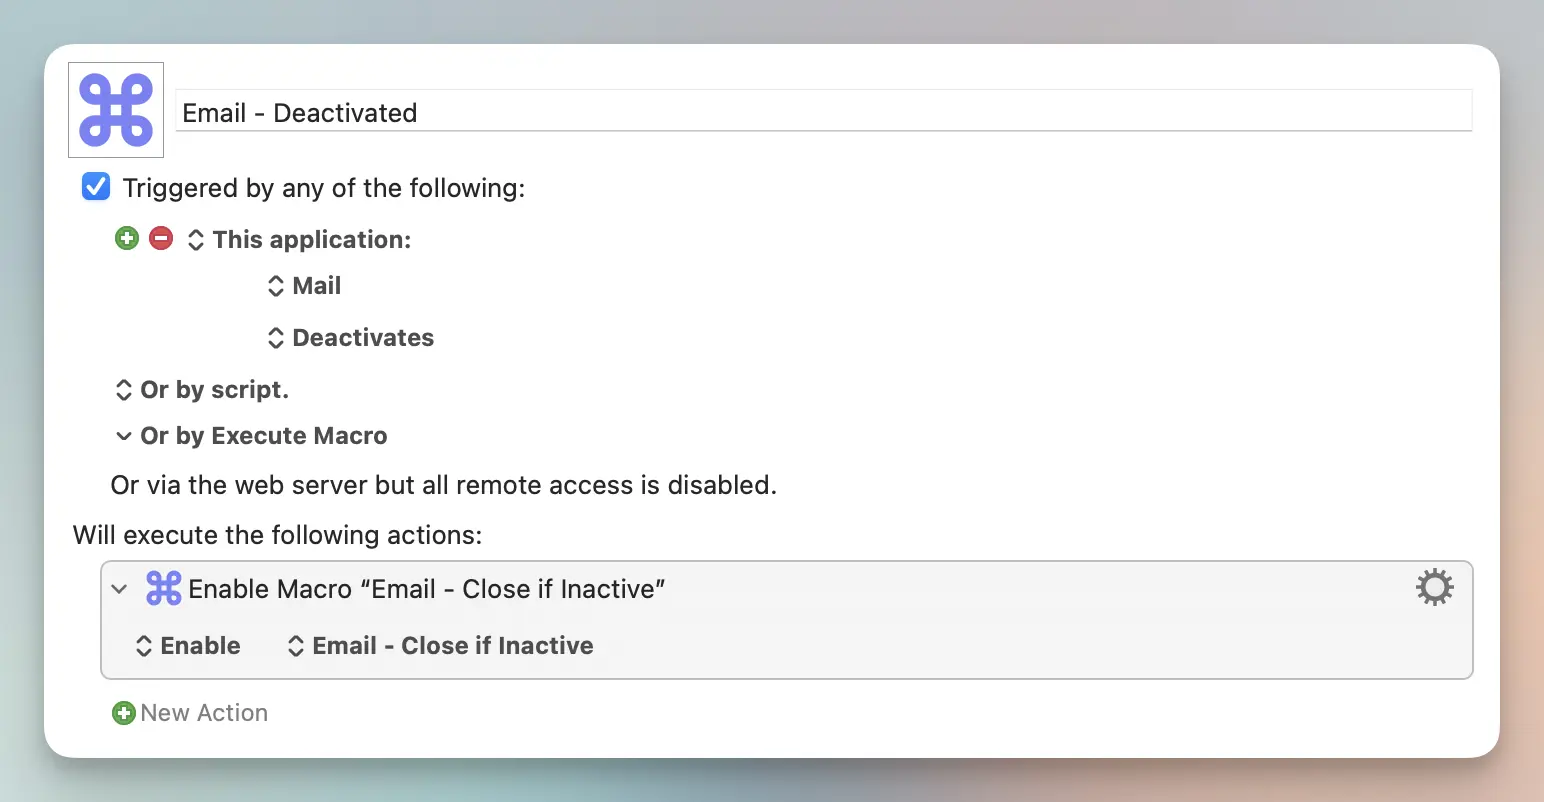Toggle the Triggered by any checkbox
The height and width of the screenshot is (802, 1544).
click(96, 187)
